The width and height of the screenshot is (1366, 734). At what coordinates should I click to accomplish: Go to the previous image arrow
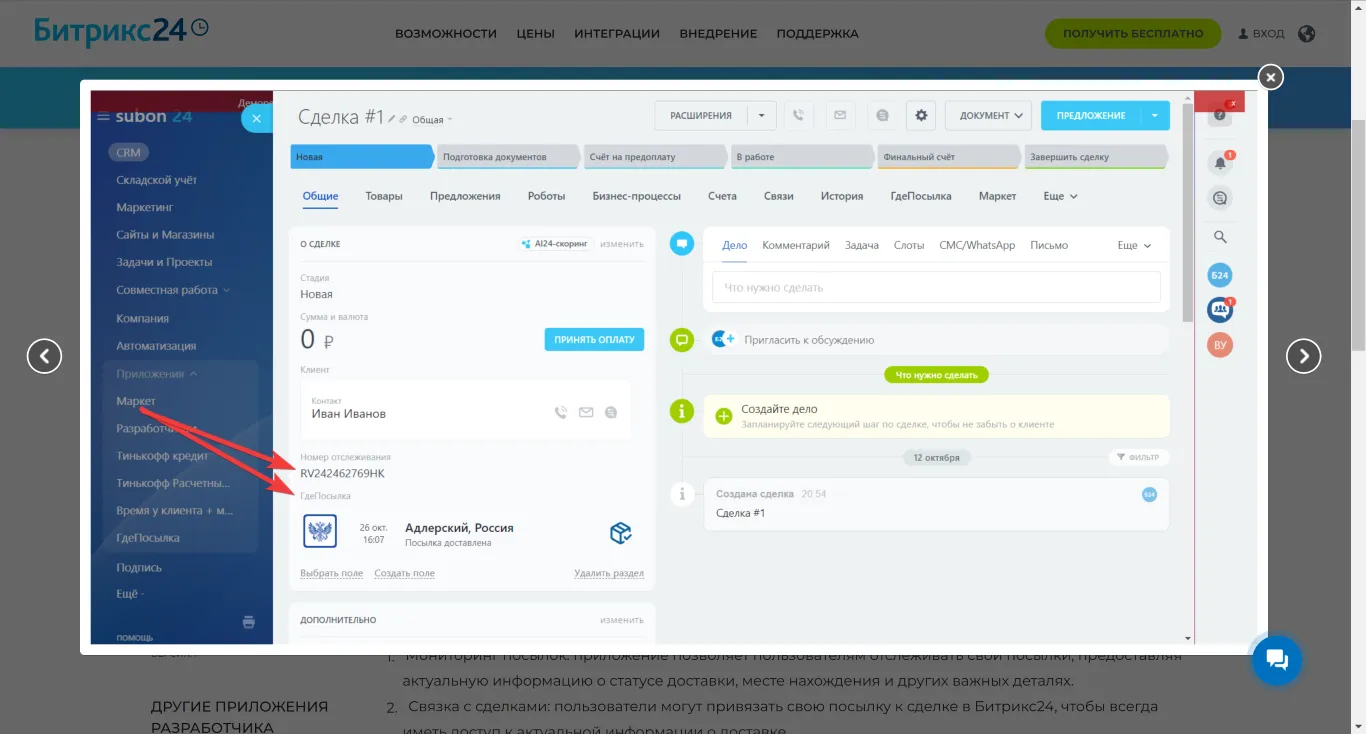pyautogui.click(x=44, y=355)
